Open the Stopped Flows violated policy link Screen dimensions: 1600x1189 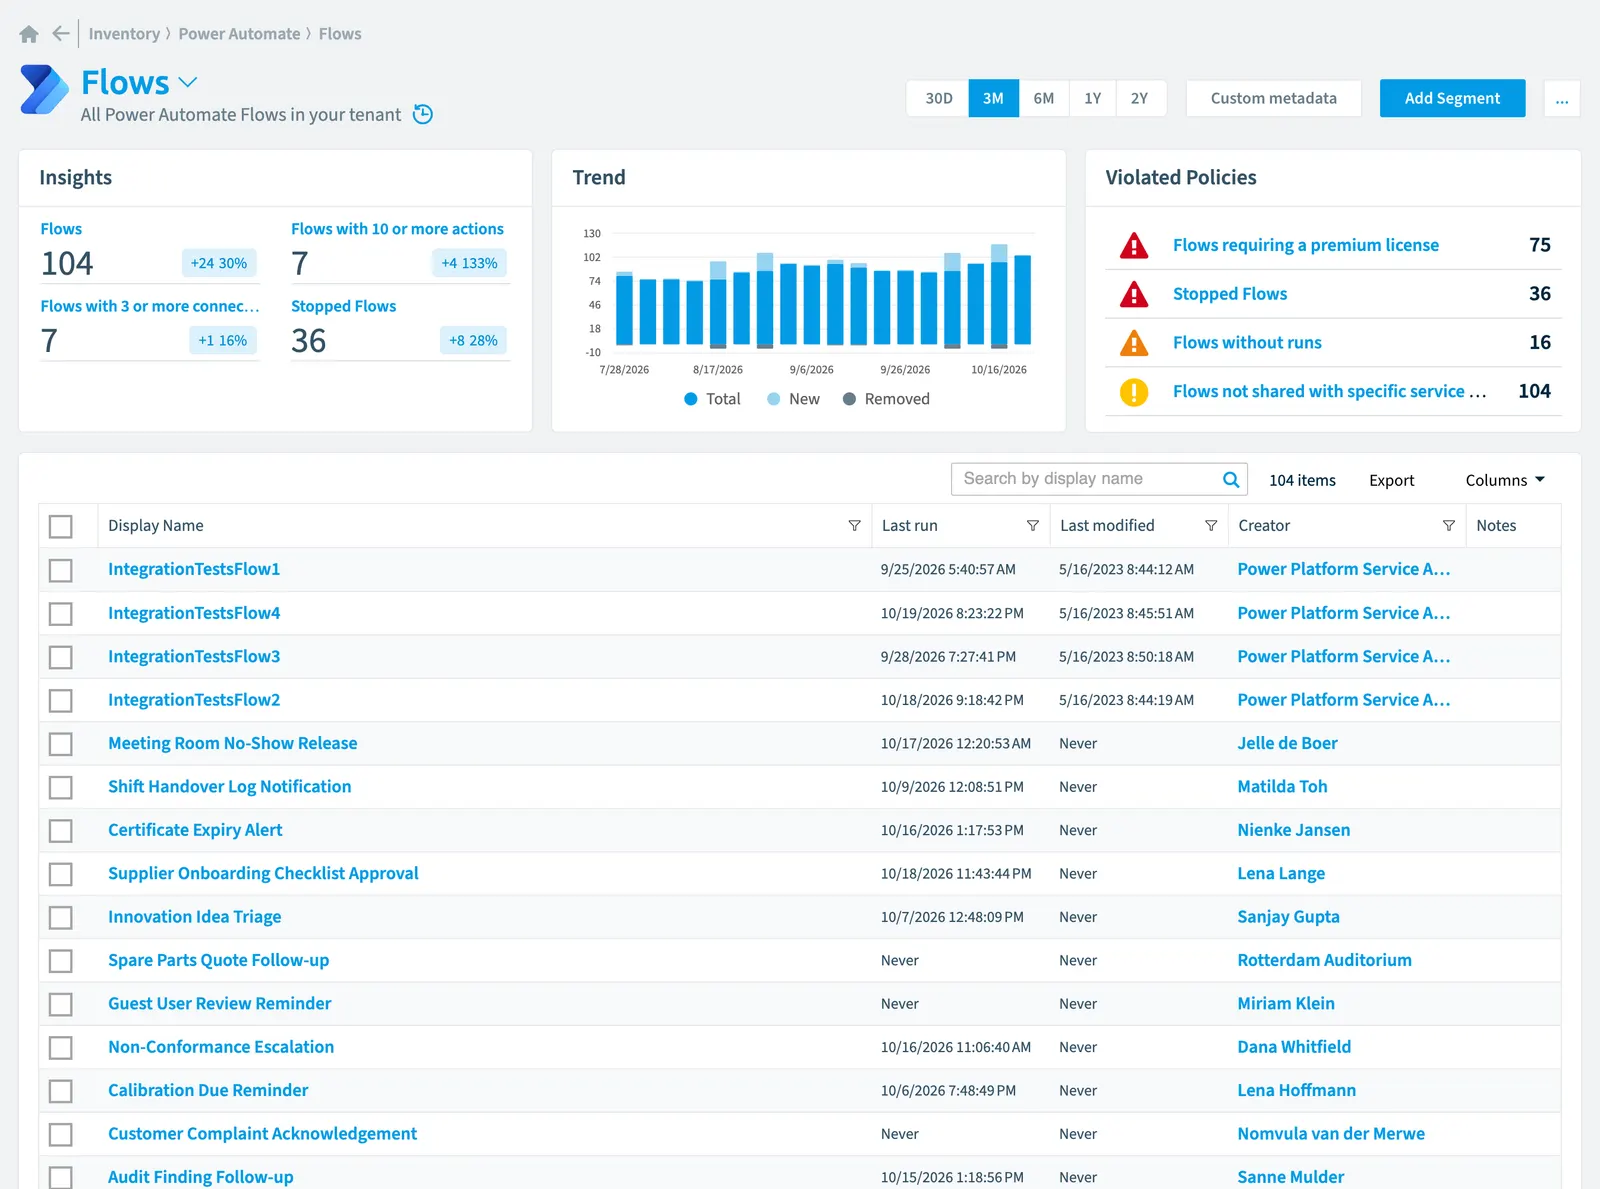tap(1229, 294)
